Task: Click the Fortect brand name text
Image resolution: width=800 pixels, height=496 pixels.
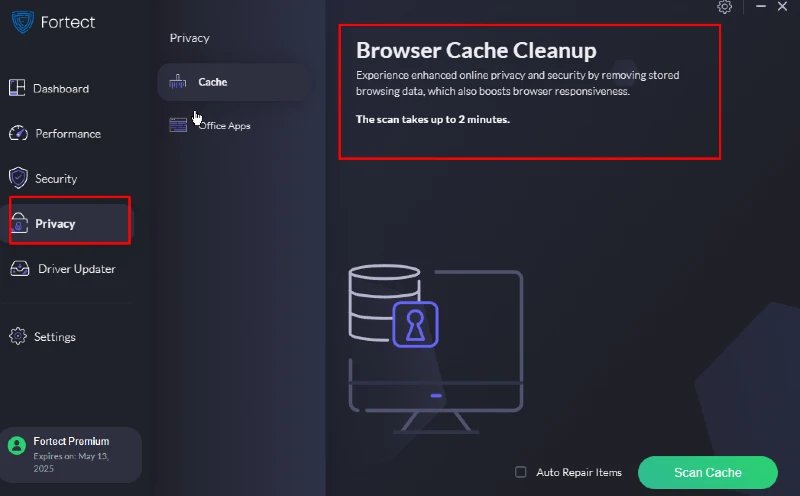Action: [x=68, y=22]
